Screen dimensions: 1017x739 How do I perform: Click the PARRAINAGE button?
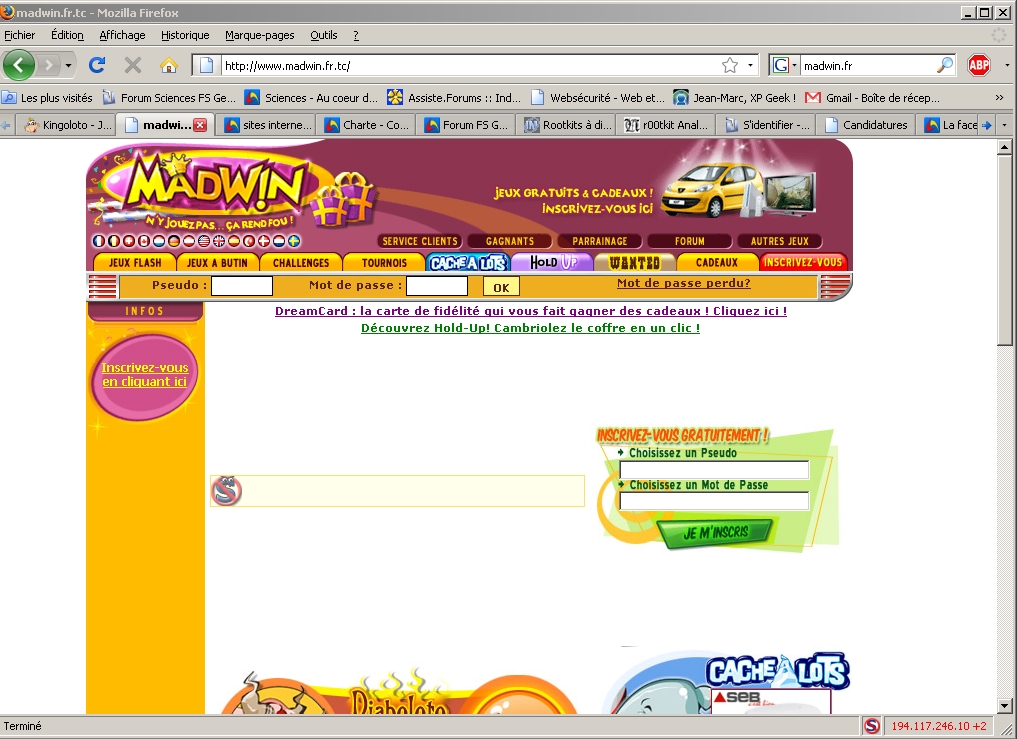pyautogui.click(x=599, y=241)
